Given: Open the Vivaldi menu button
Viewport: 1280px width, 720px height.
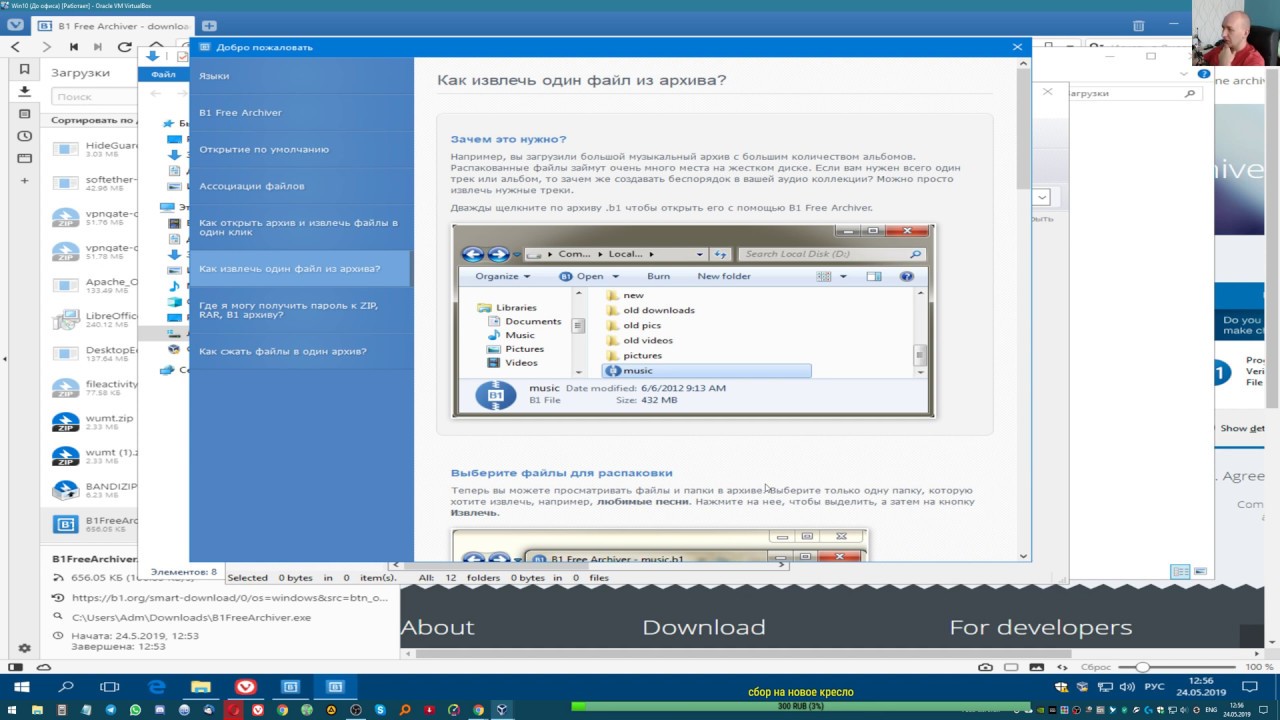Looking at the screenshot, I should pyautogui.click(x=15, y=25).
